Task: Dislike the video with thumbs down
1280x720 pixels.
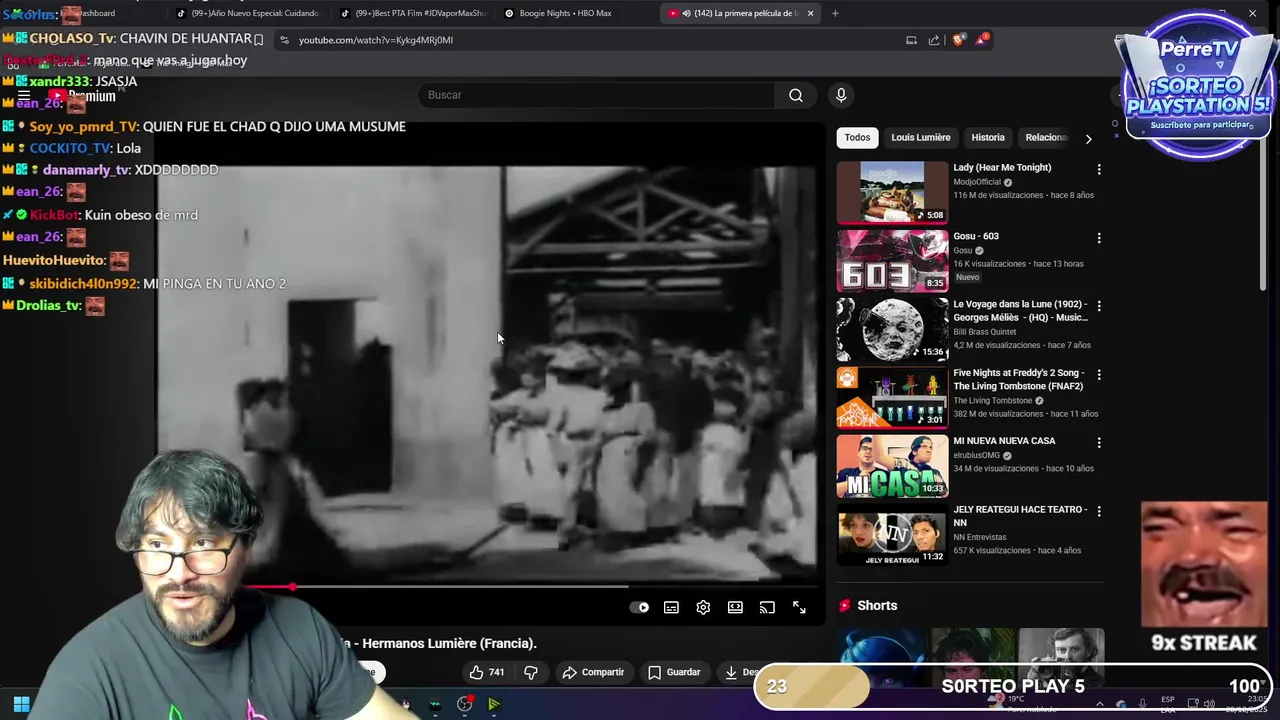Action: [531, 672]
